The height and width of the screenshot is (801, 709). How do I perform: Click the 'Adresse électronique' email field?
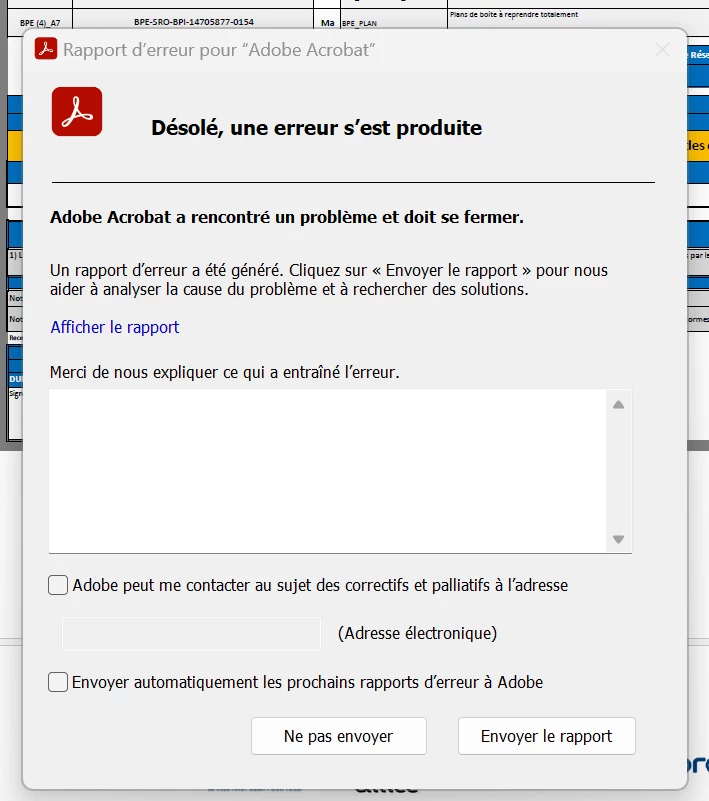(x=191, y=633)
